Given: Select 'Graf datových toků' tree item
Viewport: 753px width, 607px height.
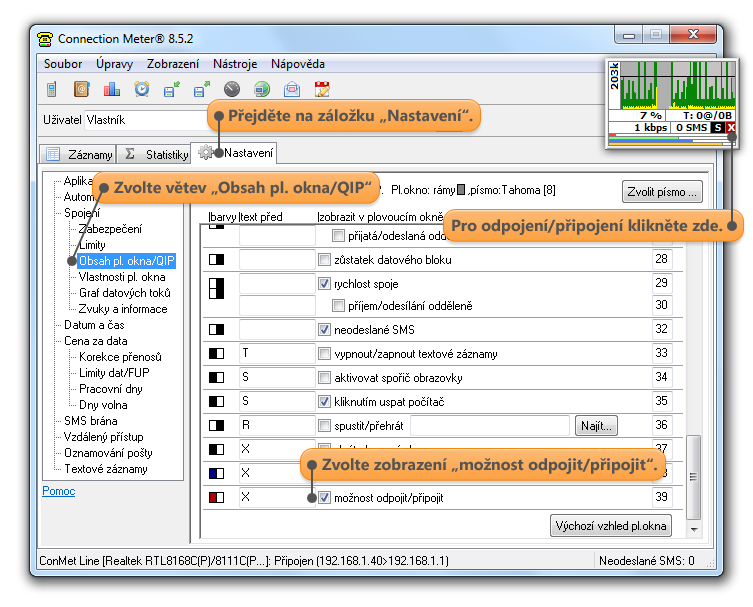Looking at the screenshot, I should tap(125, 293).
